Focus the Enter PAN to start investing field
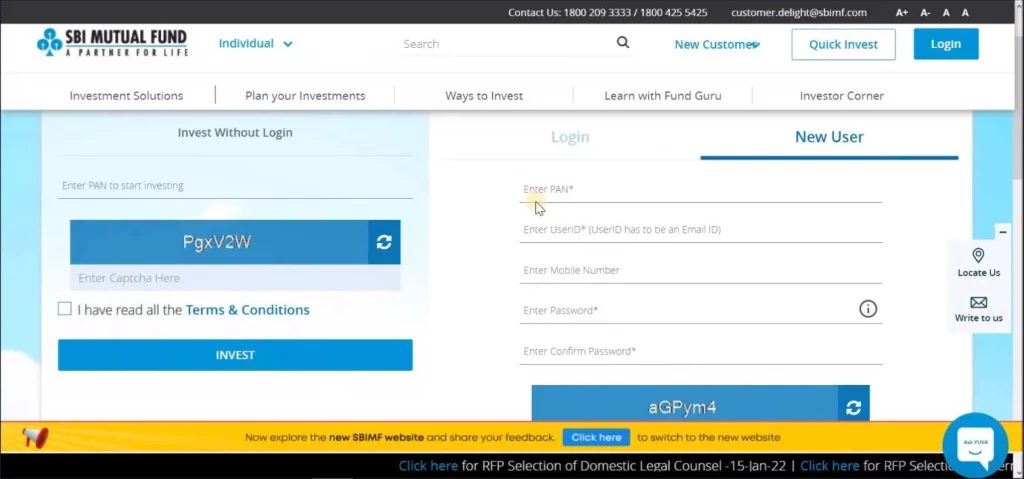Screen dimensions: 1024x479 235,186
